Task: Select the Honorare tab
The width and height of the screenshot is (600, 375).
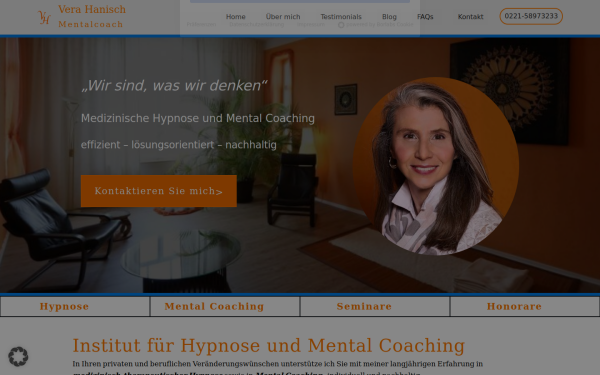Action: (525, 307)
